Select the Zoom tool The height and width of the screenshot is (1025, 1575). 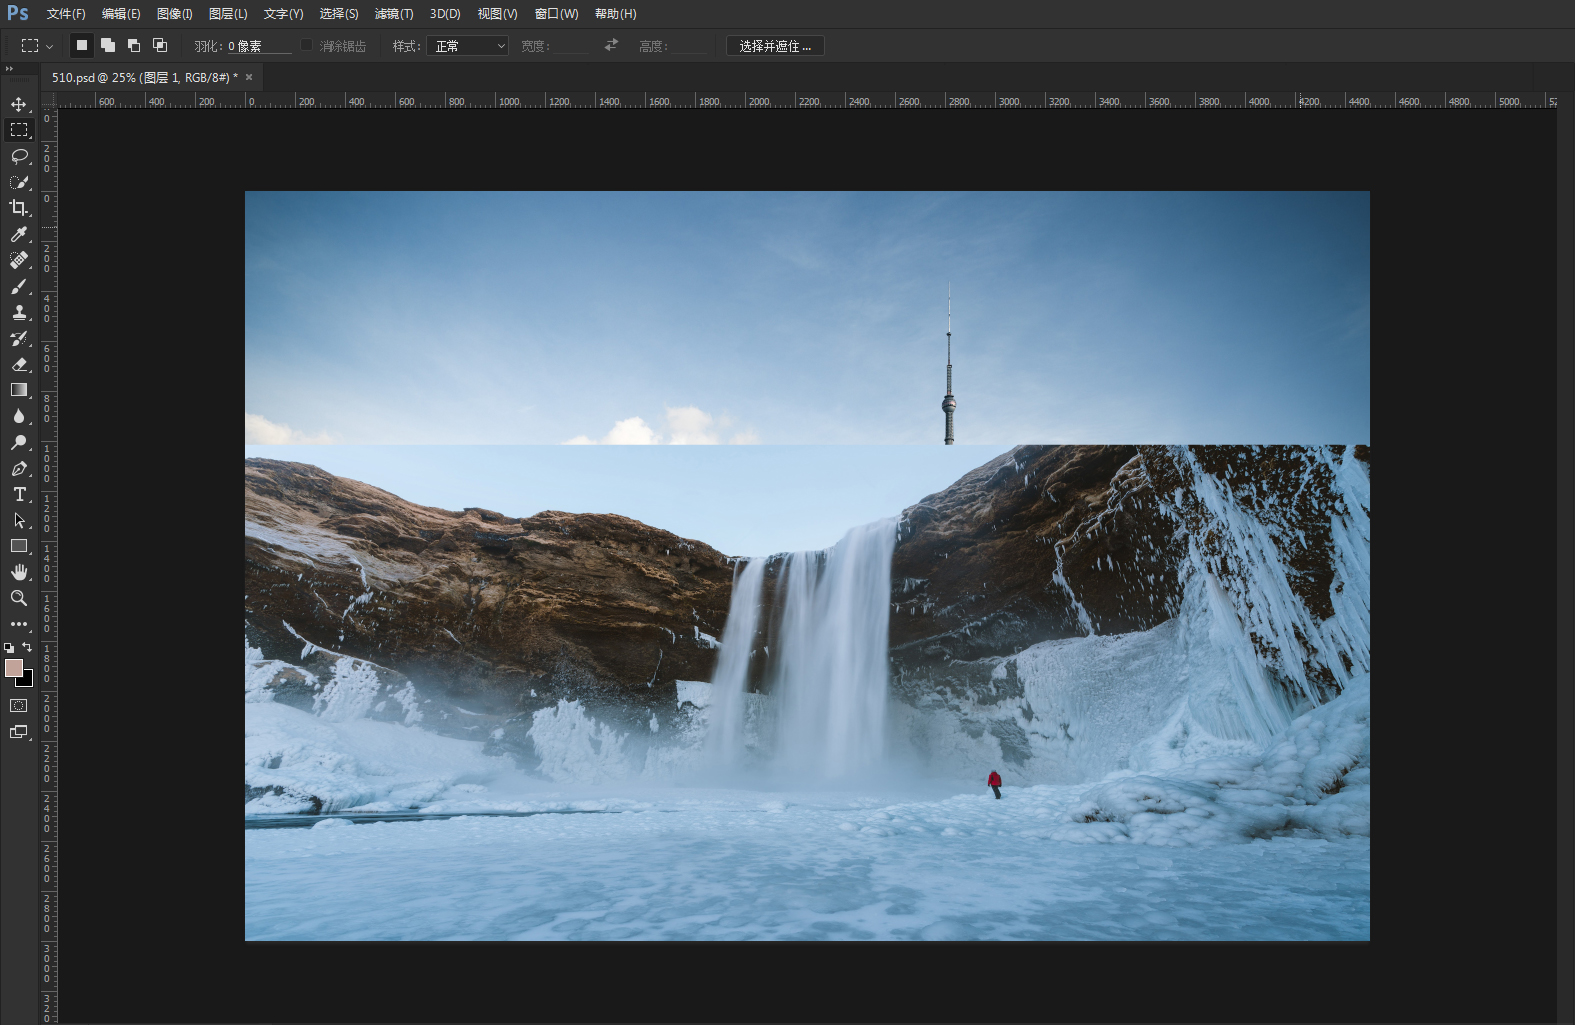tap(19, 598)
